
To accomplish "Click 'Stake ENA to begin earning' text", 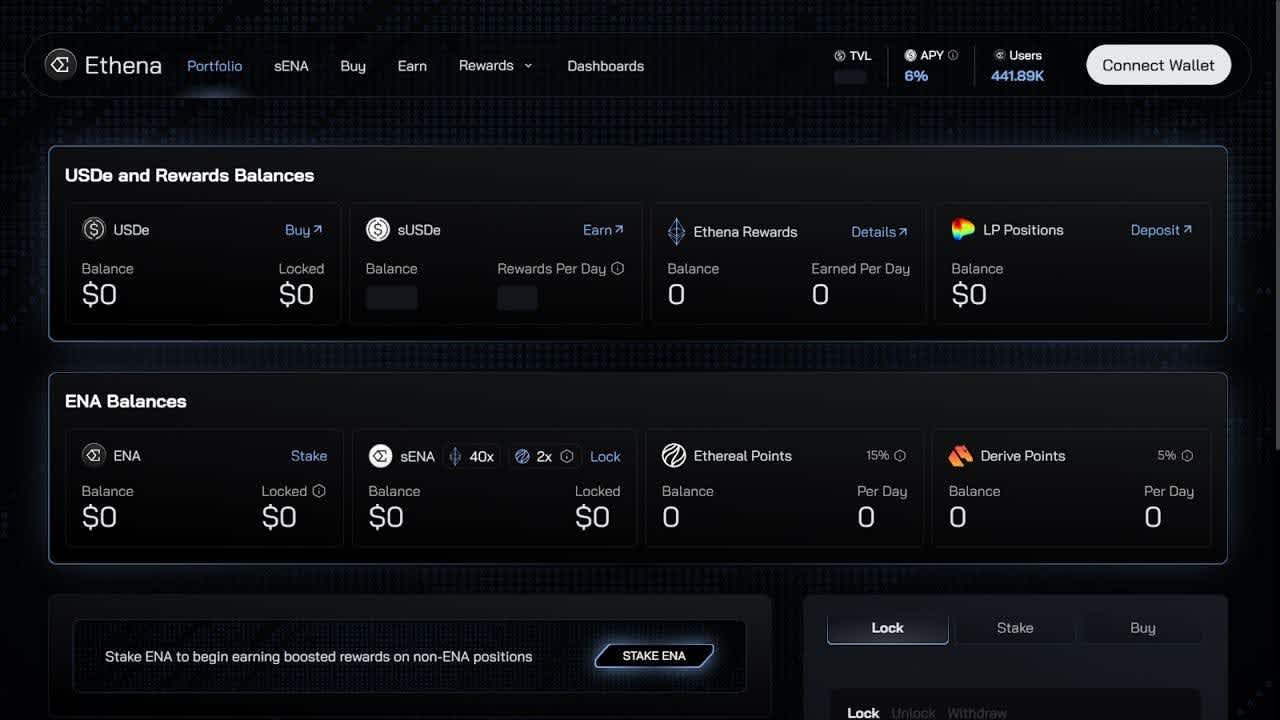I will (318, 657).
